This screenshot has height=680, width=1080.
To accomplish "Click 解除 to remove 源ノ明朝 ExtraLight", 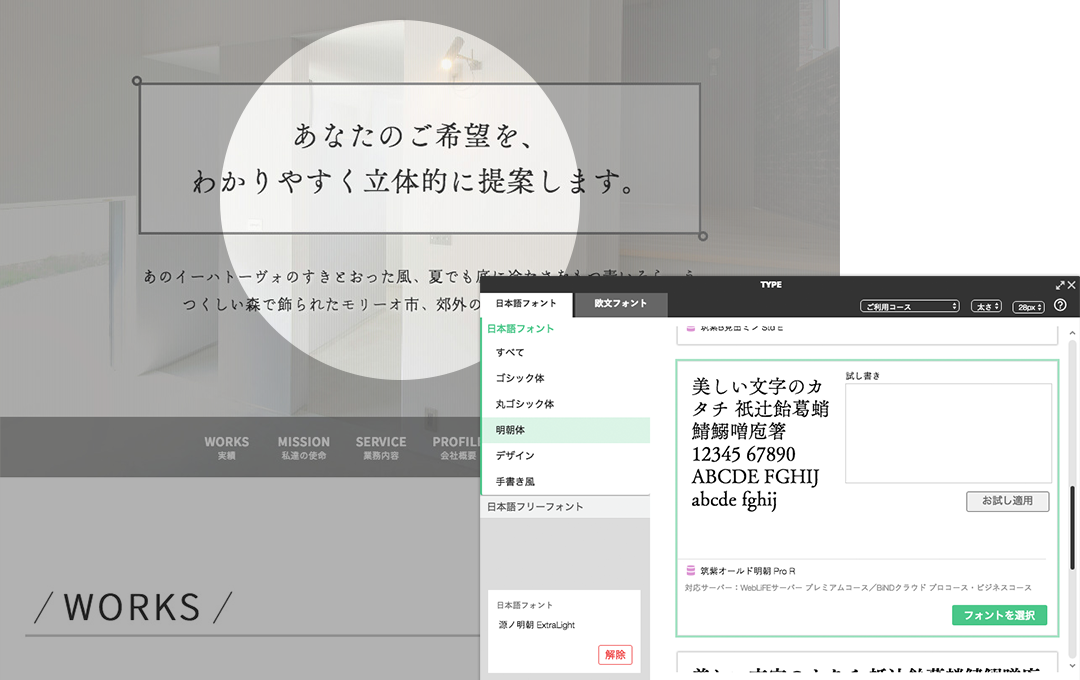I will [615, 655].
